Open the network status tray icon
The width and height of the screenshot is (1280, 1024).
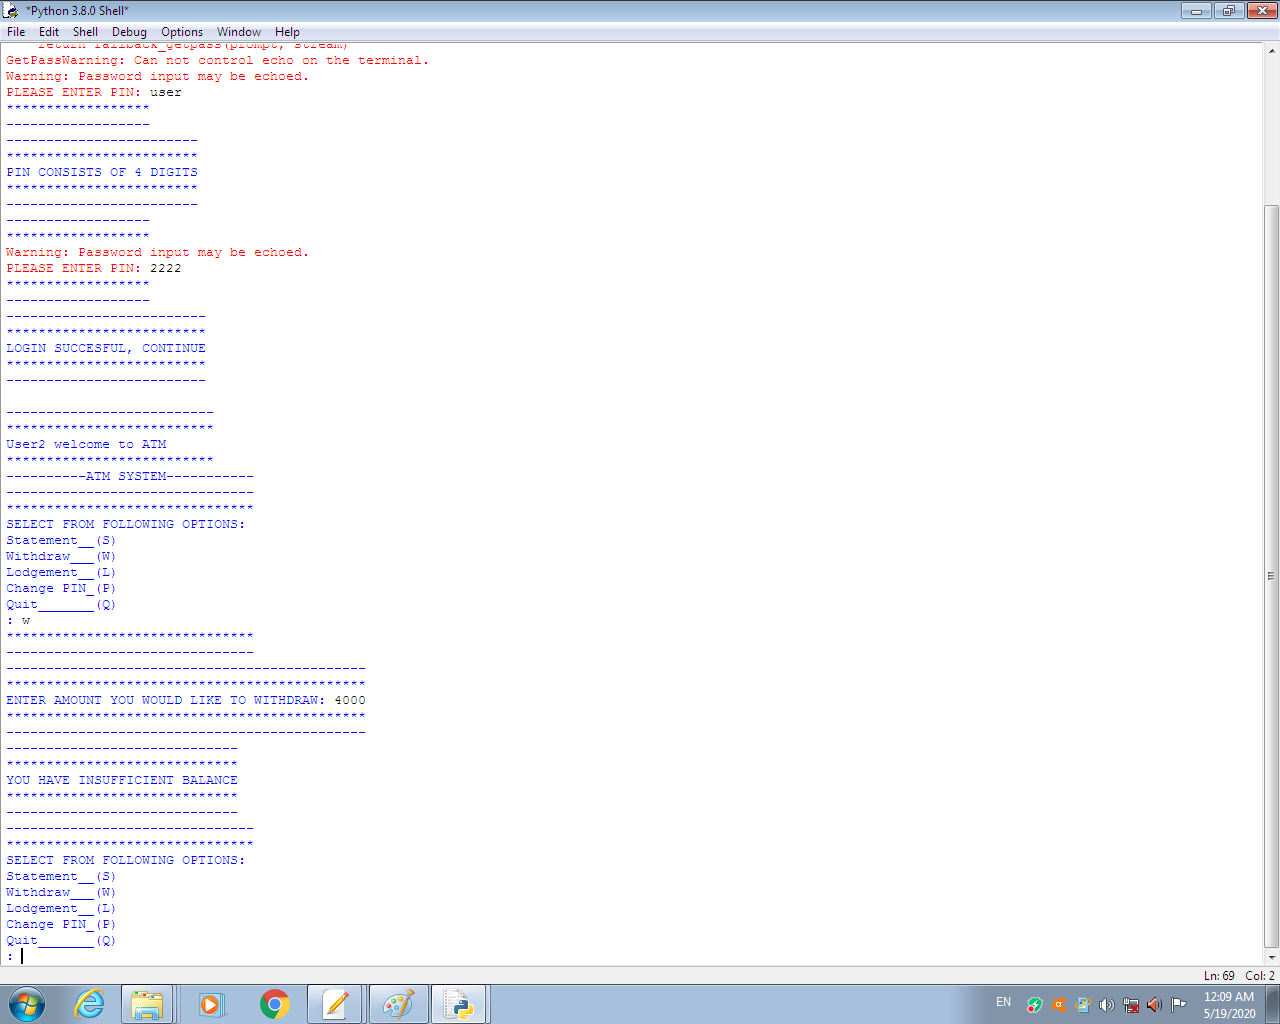(x=1131, y=1004)
